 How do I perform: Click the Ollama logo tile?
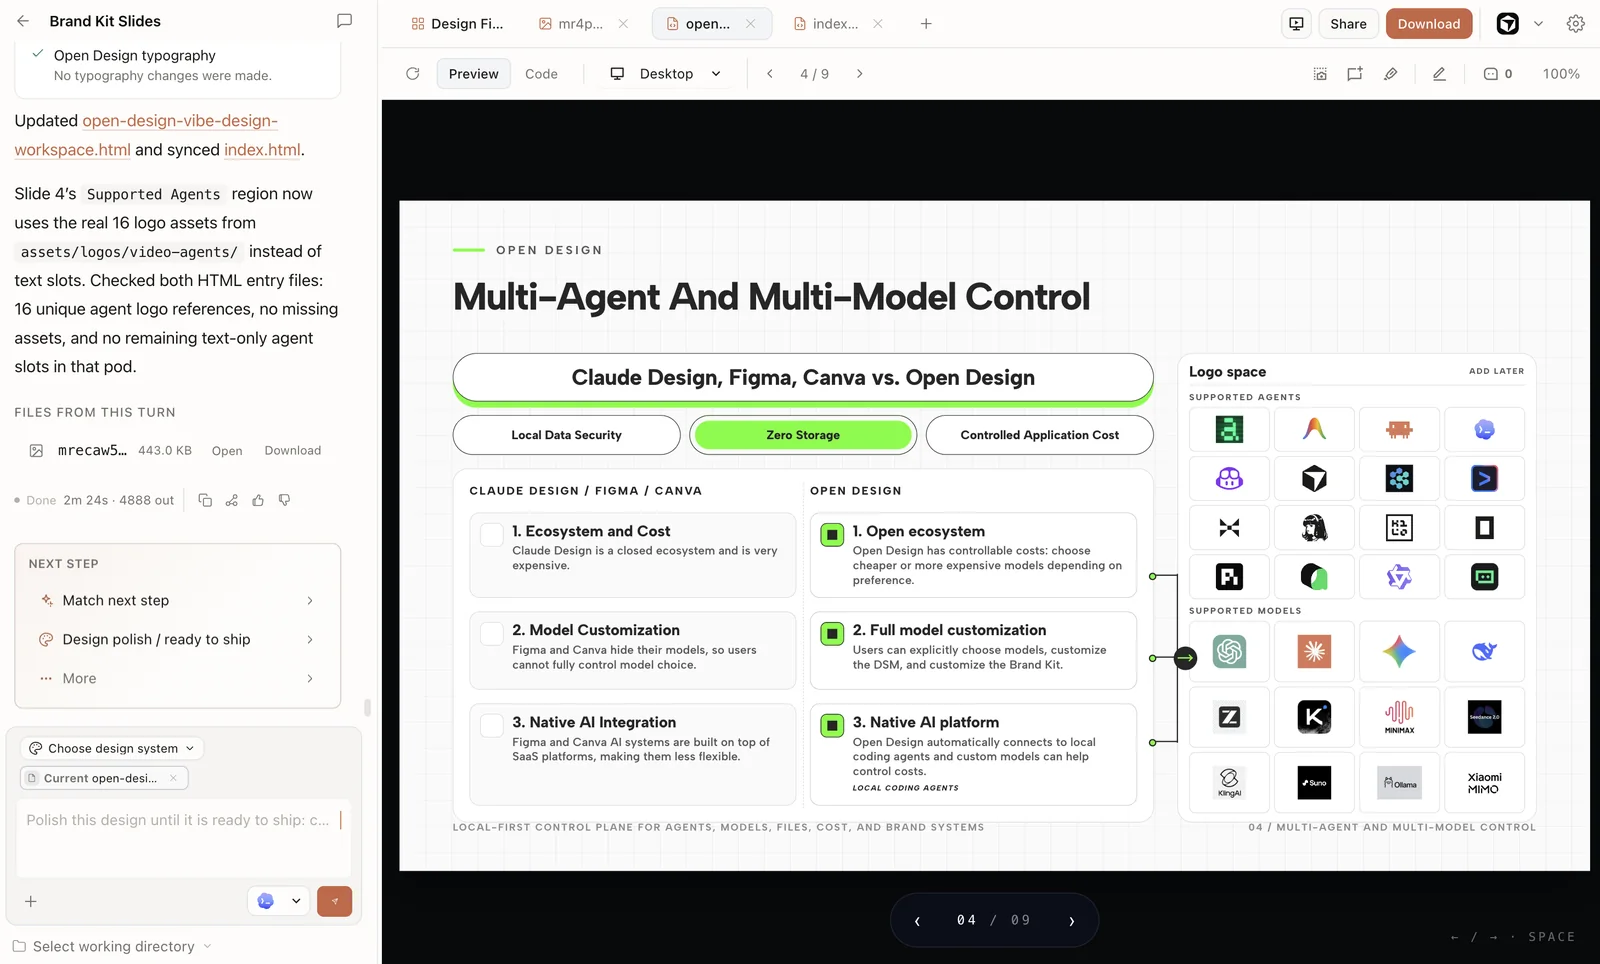pyautogui.click(x=1399, y=782)
